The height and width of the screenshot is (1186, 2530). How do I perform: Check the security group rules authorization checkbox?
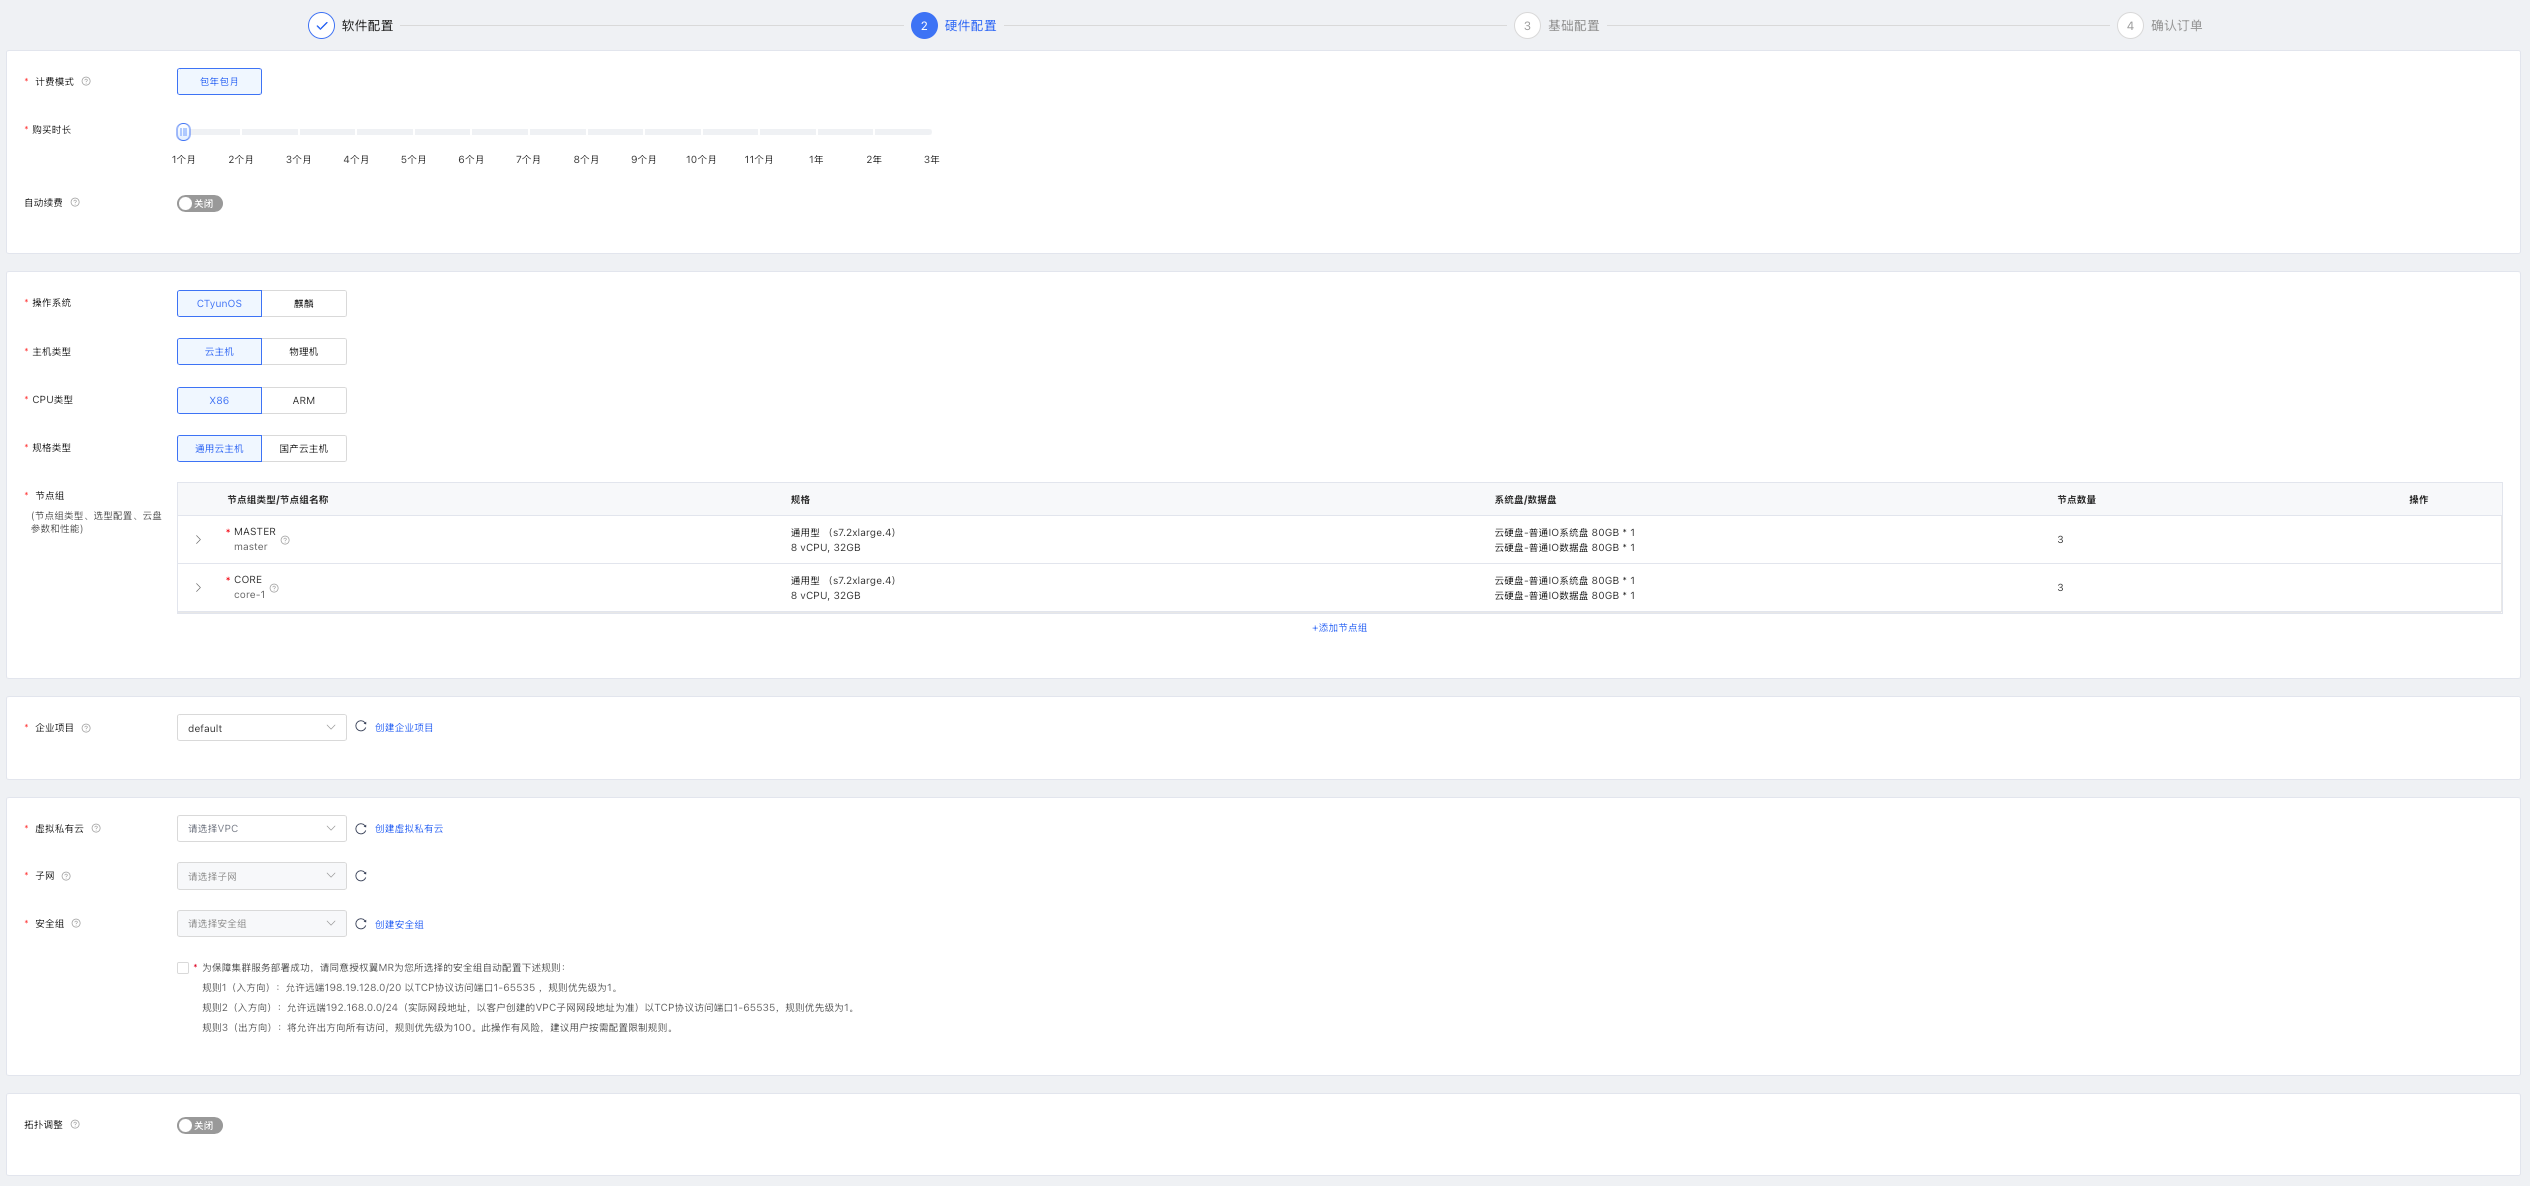pos(183,968)
